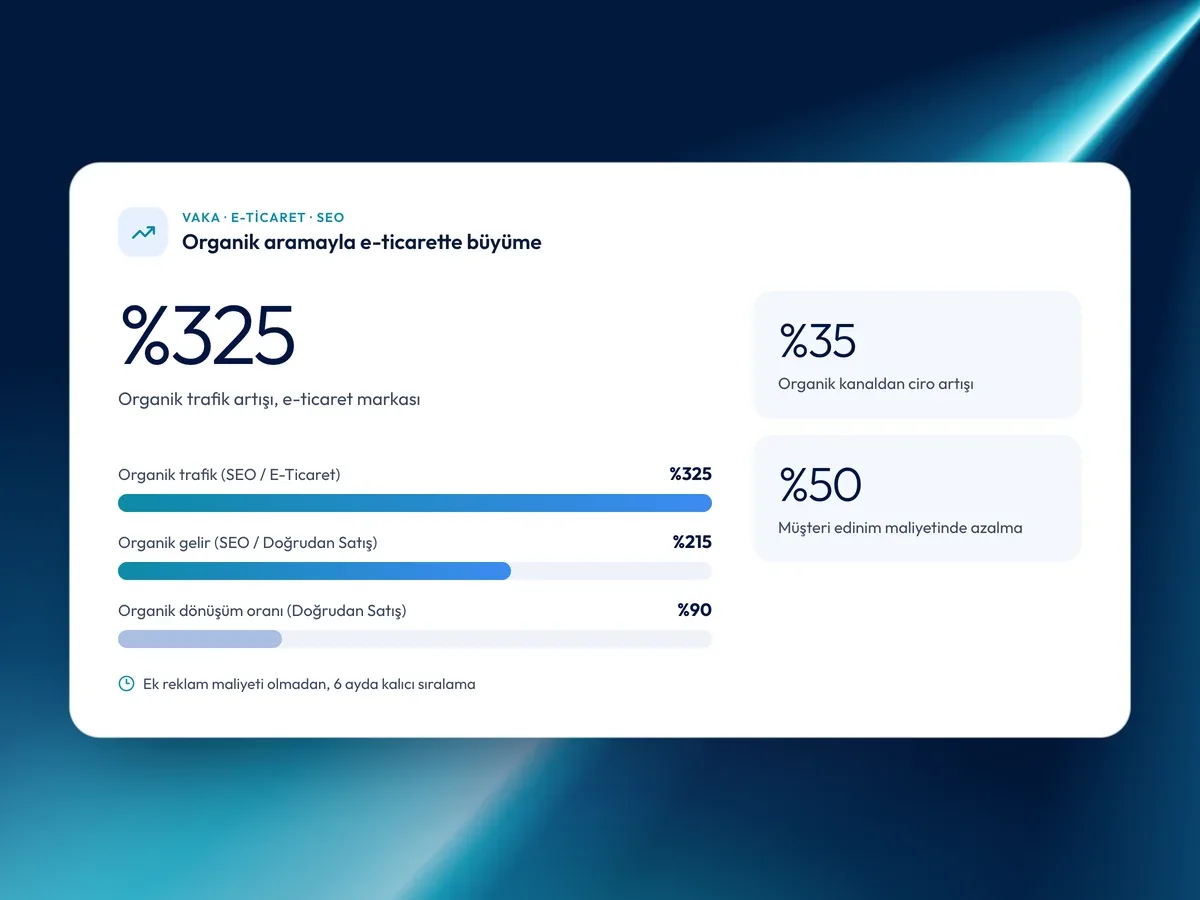The height and width of the screenshot is (900, 1200).
Task: Click label 'Organik trafik (SEO / E-Ticaret)'
Action: pos(229,475)
